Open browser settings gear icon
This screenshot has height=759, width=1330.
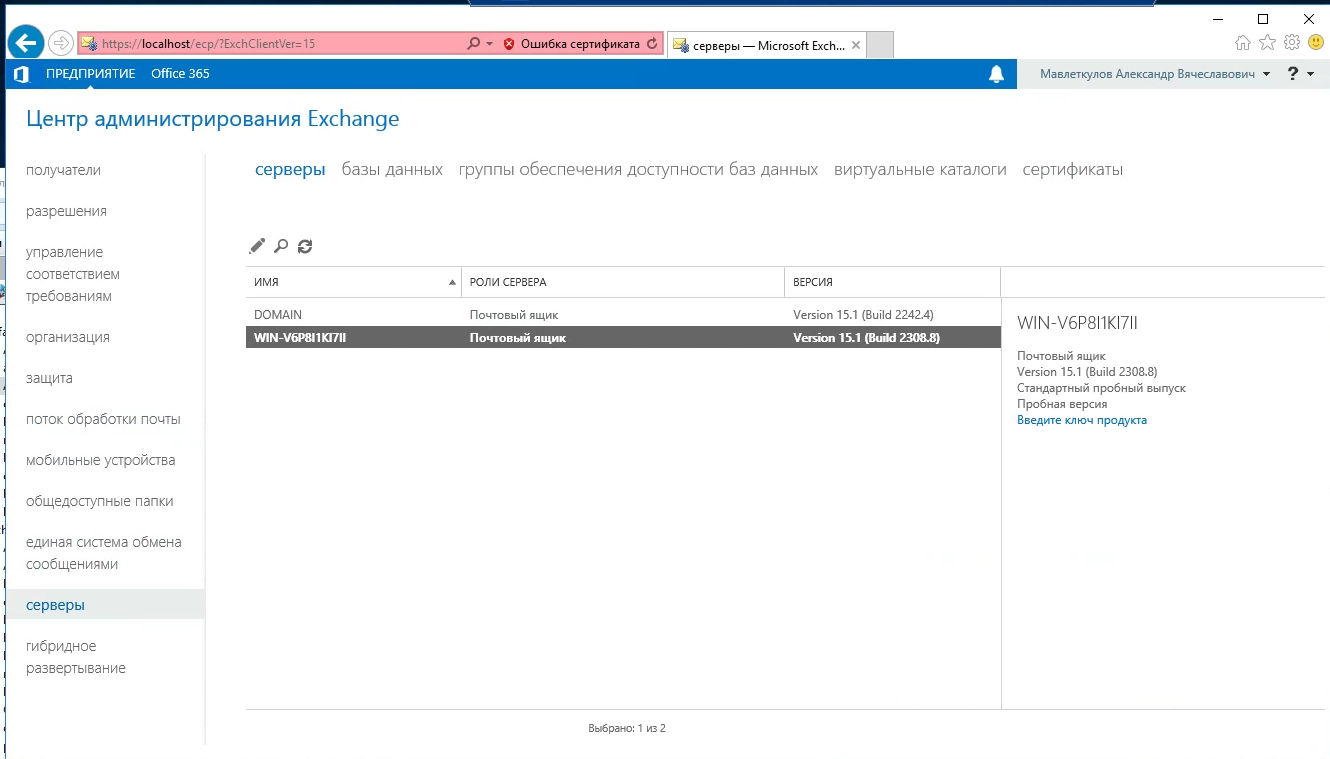click(1291, 43)
